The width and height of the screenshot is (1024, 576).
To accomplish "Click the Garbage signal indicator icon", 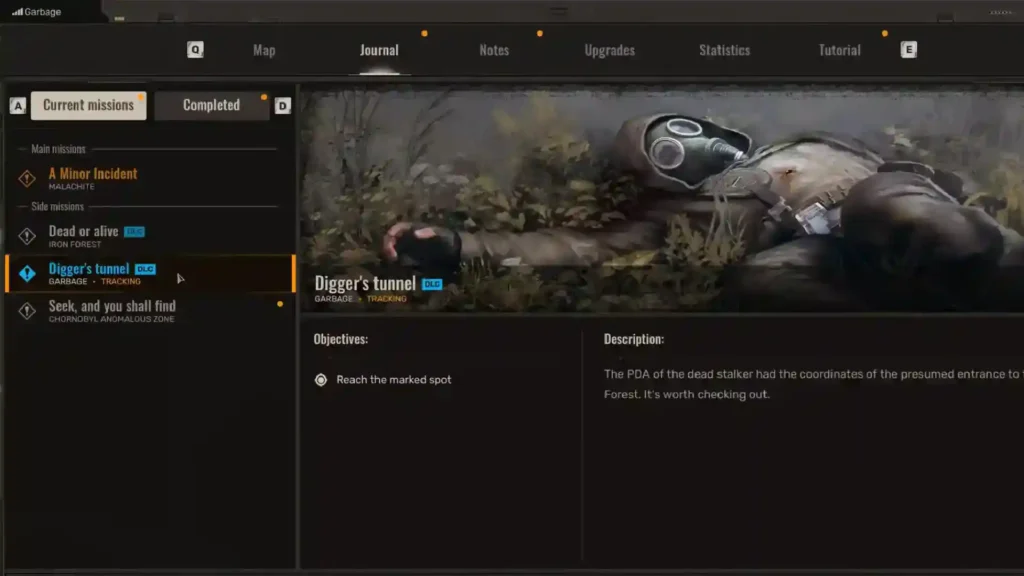I will 17,12.
